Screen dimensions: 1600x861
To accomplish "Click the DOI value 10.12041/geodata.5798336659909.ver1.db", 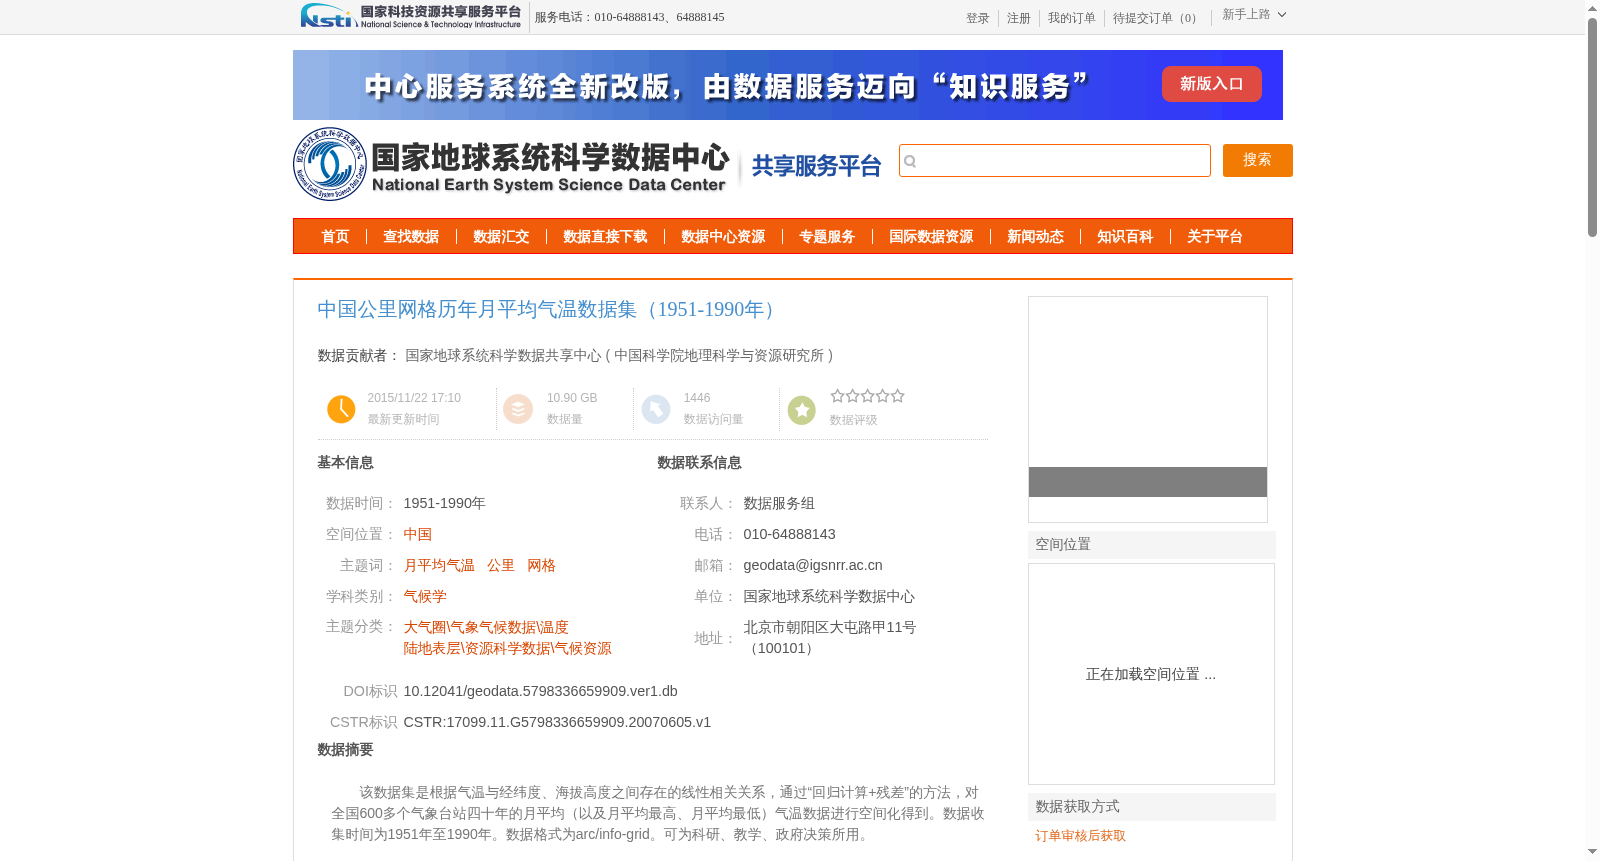I will tap(540, 691).
